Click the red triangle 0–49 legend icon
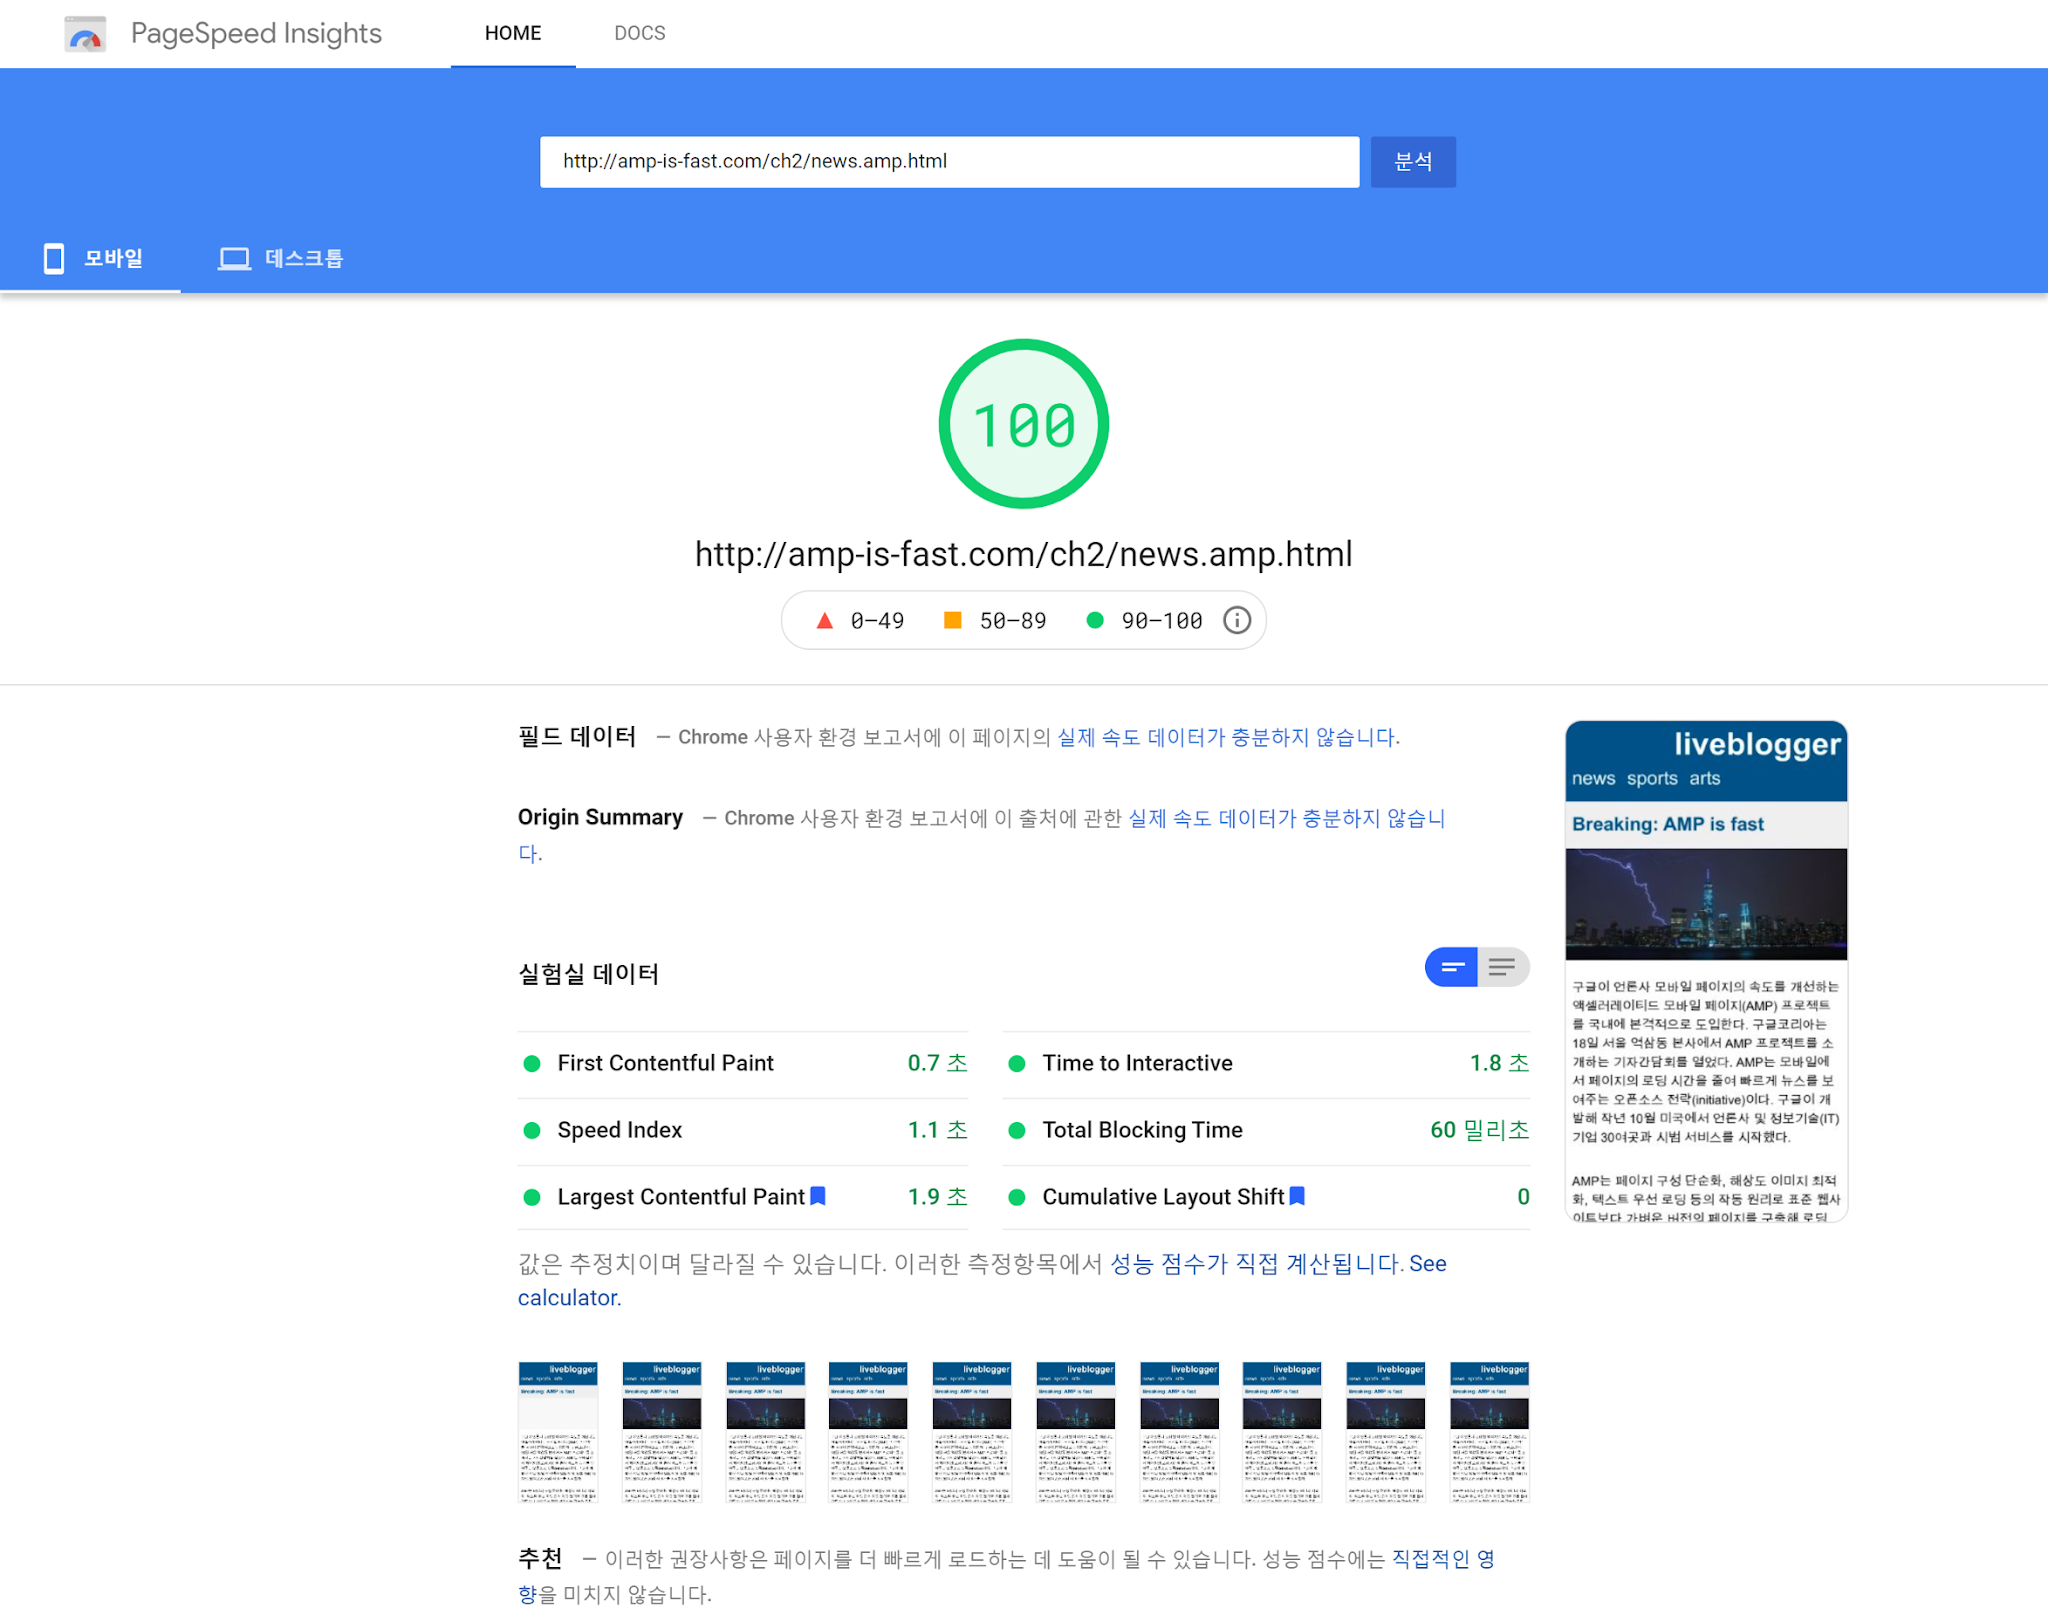Image resolution: width=2048 pixels, height=1622 pixels. [824, 621]
